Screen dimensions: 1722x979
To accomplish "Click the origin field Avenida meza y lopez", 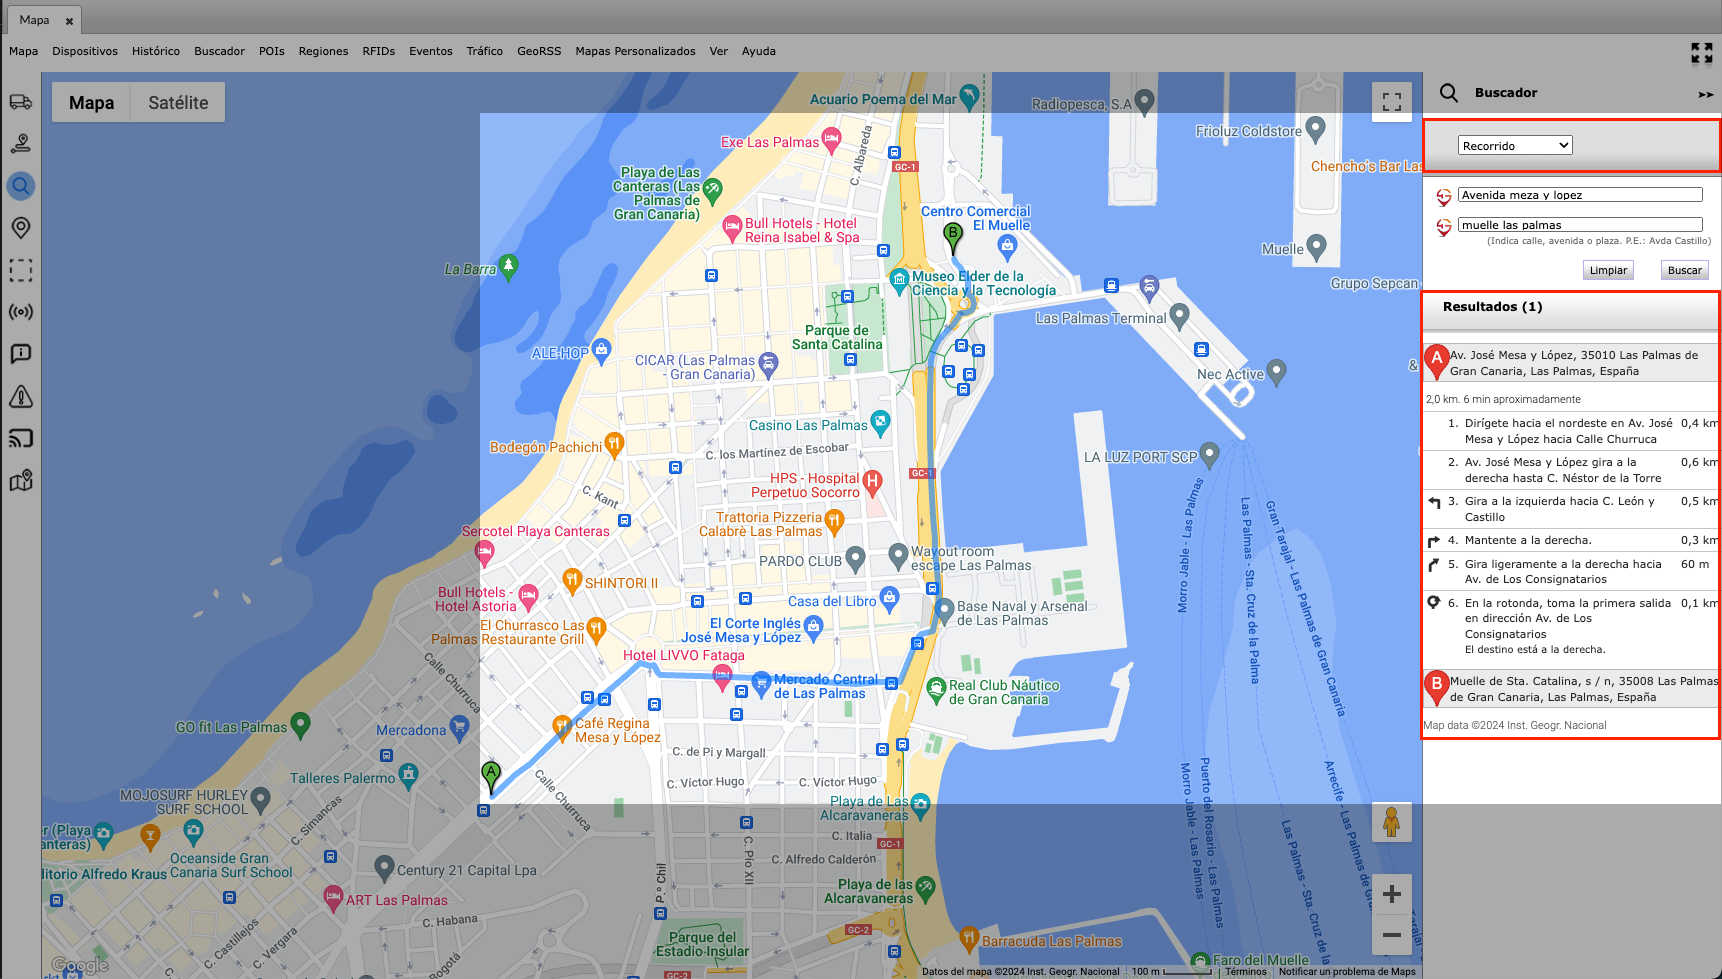I will pyautogui.click(x=1580, y=195).
